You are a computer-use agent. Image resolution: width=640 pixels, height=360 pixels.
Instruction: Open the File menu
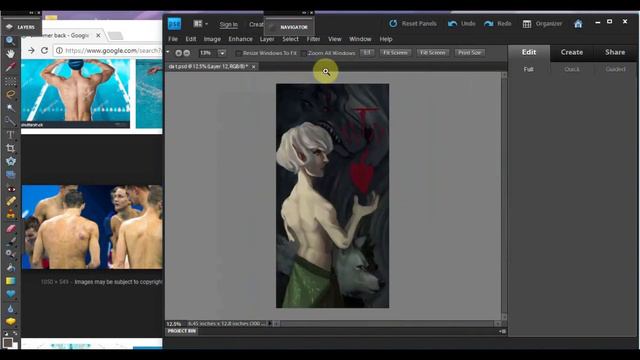(x=173, y=39)
